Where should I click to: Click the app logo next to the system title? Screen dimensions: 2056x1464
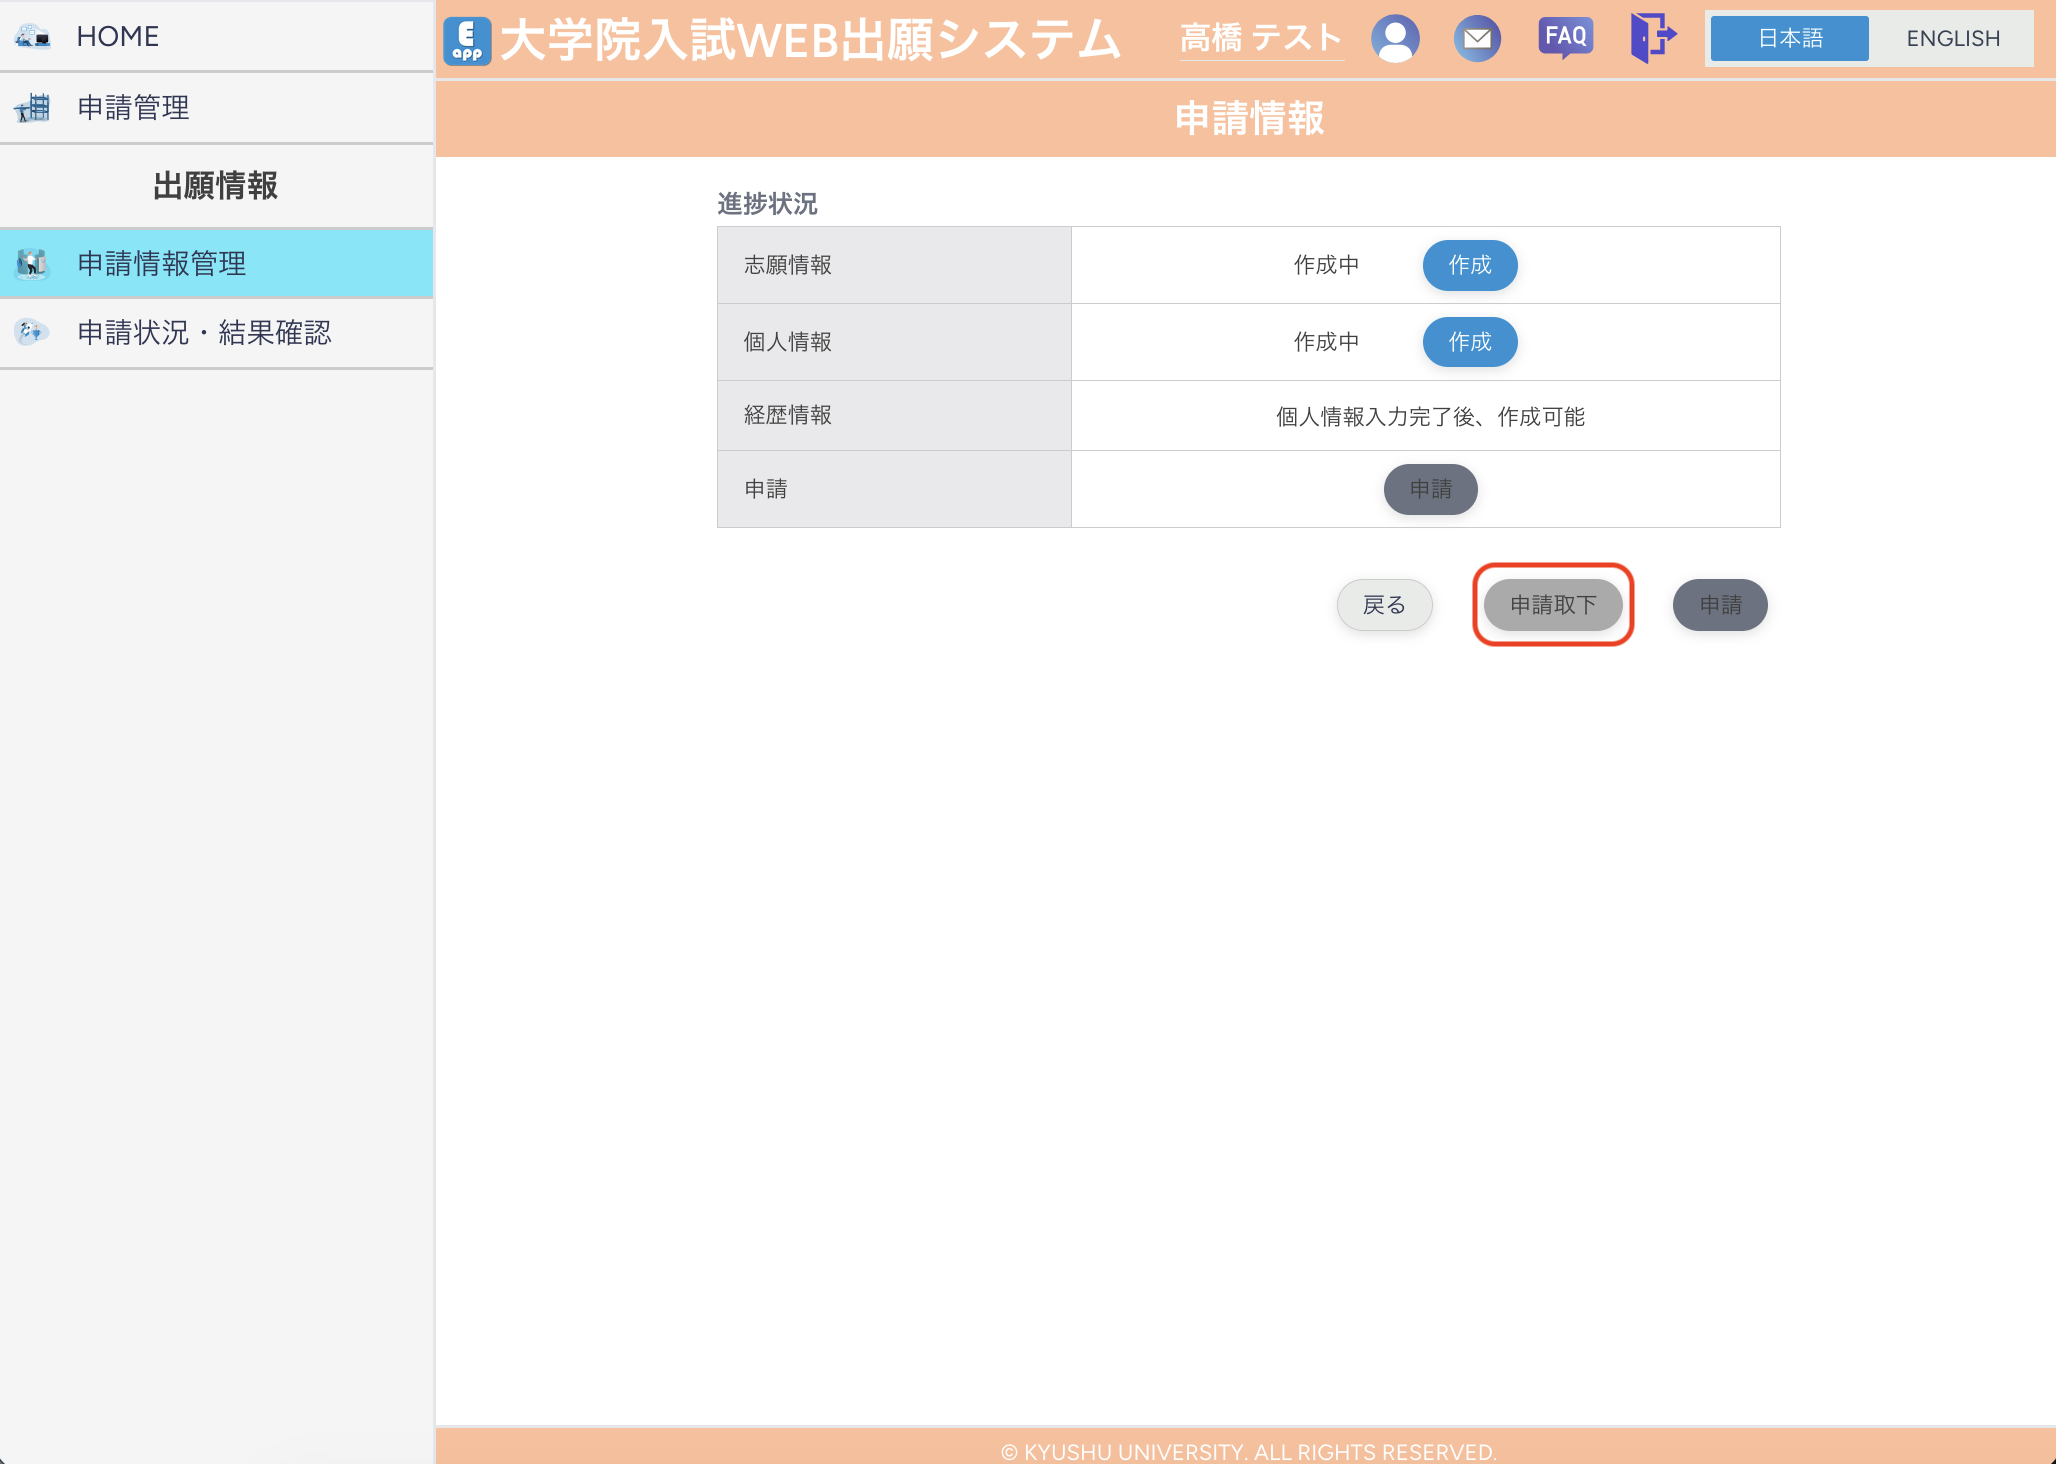click(466, 40)
